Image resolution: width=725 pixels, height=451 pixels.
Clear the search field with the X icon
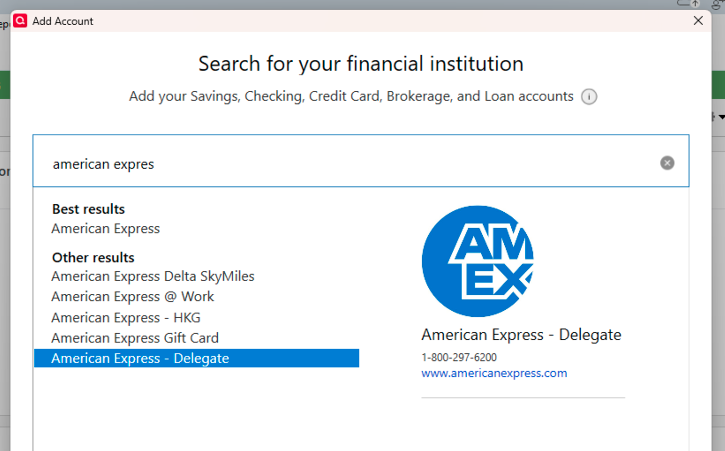(667, 163)
